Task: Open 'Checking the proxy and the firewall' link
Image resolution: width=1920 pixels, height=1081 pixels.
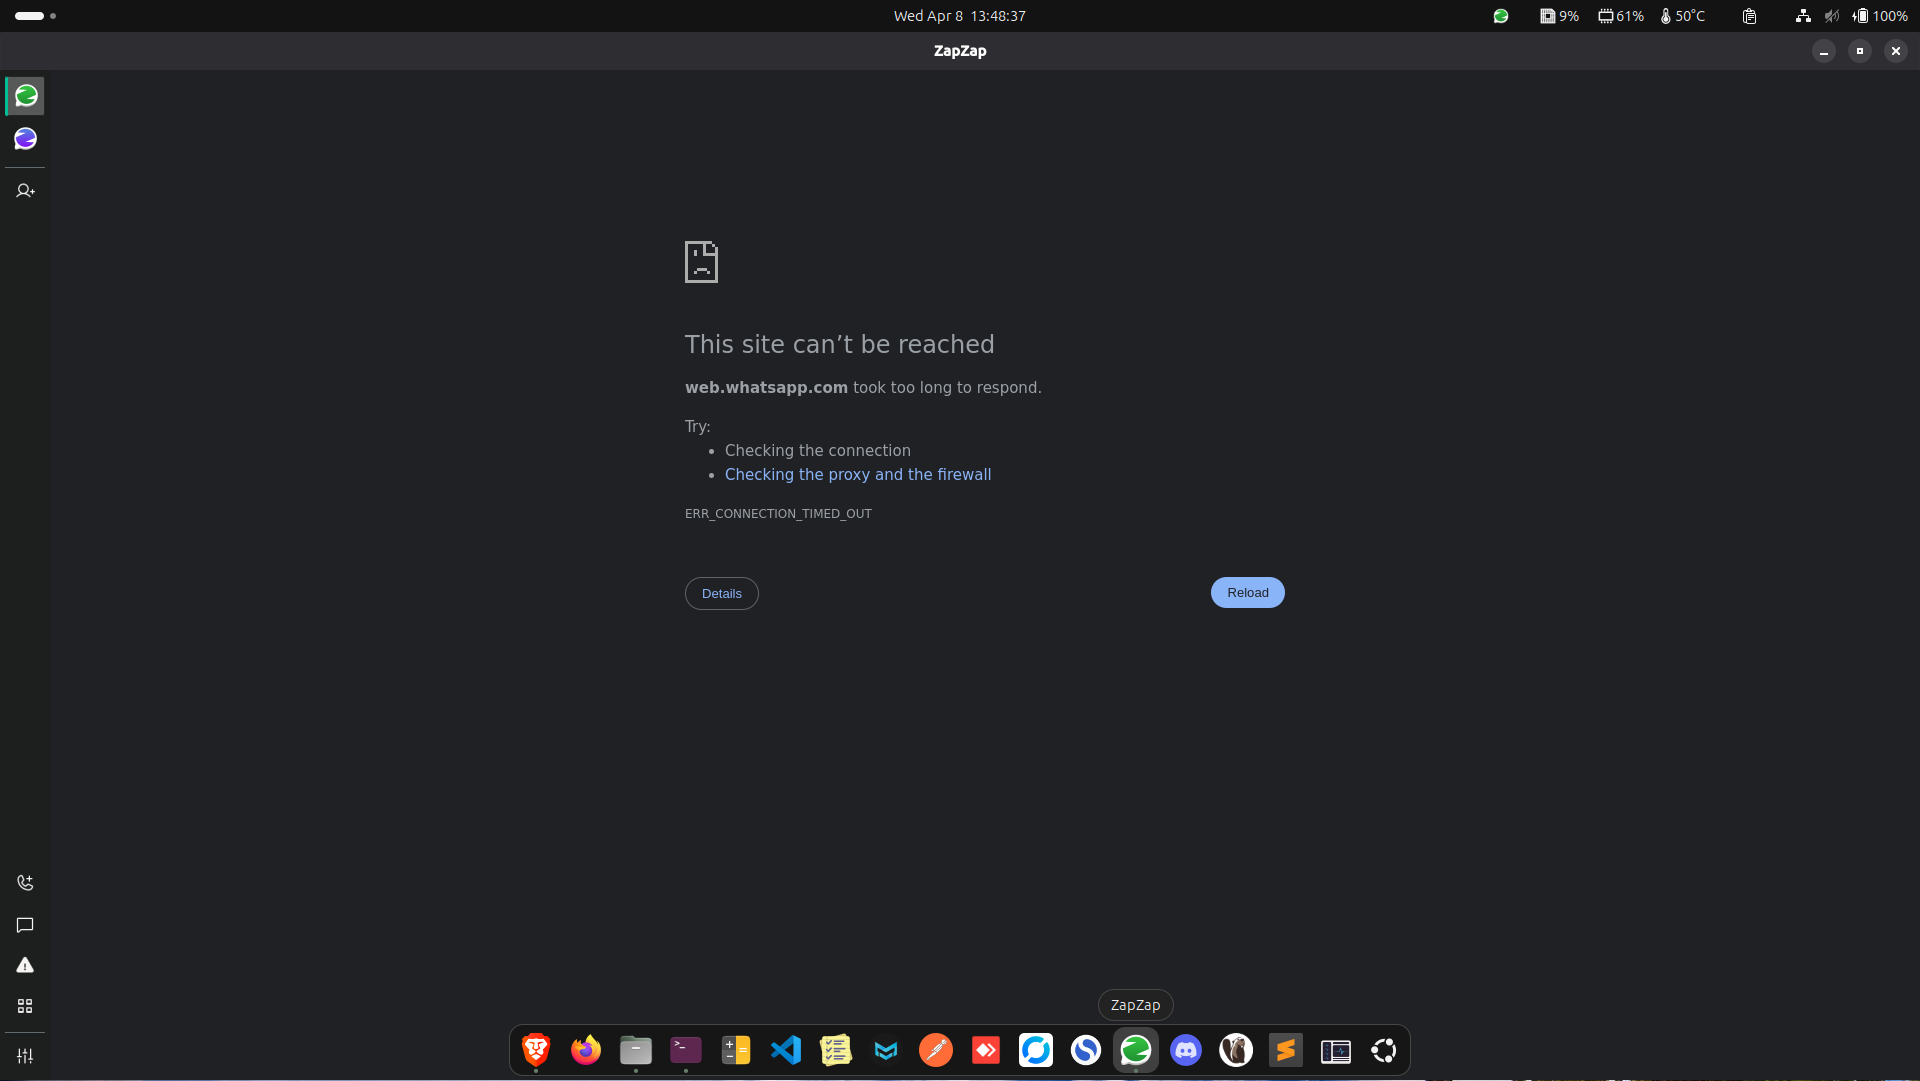Action: tap(857, 475)
